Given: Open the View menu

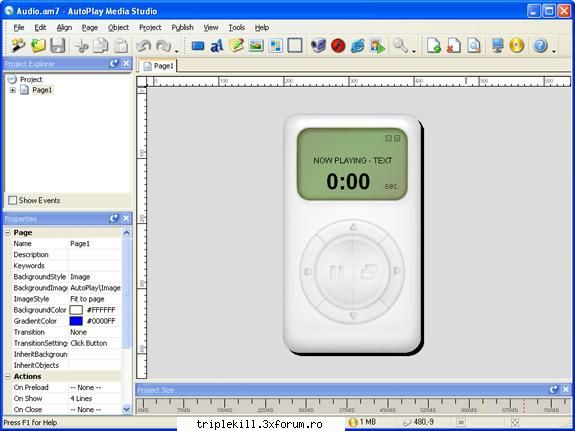Looking at the screenshot, I should pos(211,28).
